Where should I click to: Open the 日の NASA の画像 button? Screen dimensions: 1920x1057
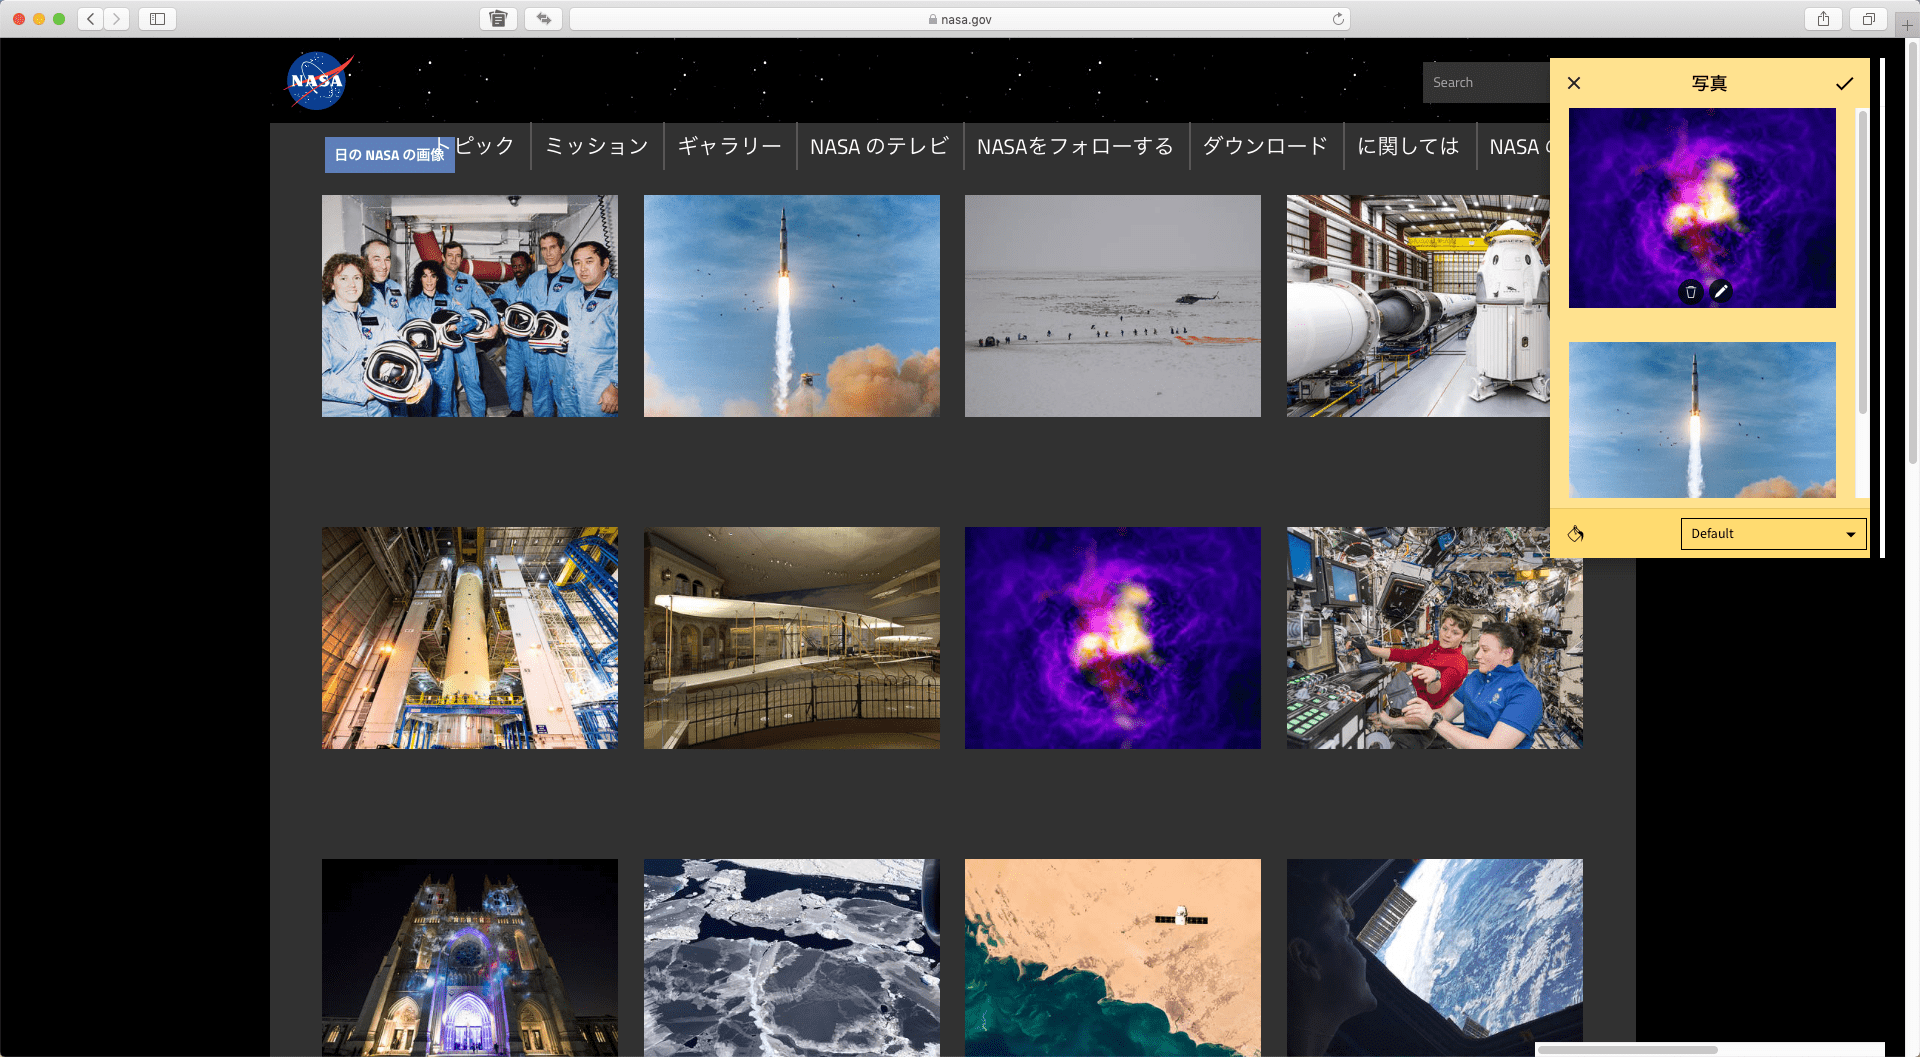390,155
